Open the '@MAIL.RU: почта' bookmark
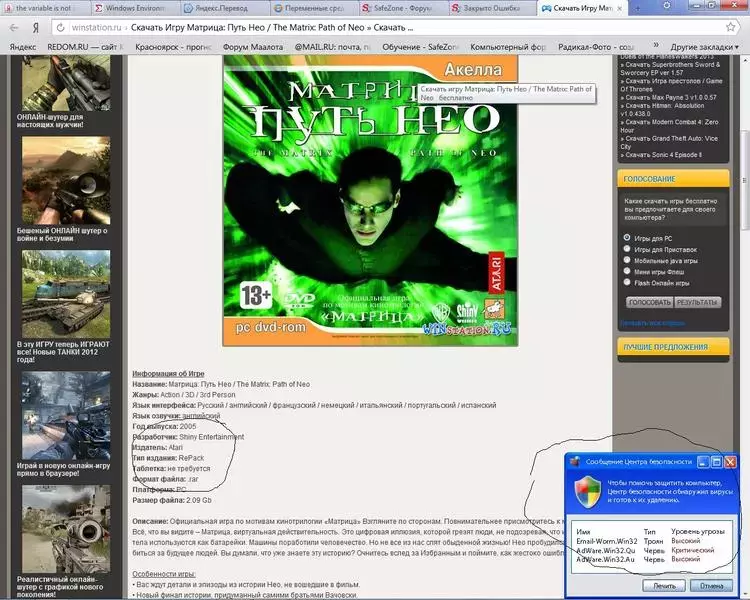Viewport: 750px width, 600px height. point(332,47)
